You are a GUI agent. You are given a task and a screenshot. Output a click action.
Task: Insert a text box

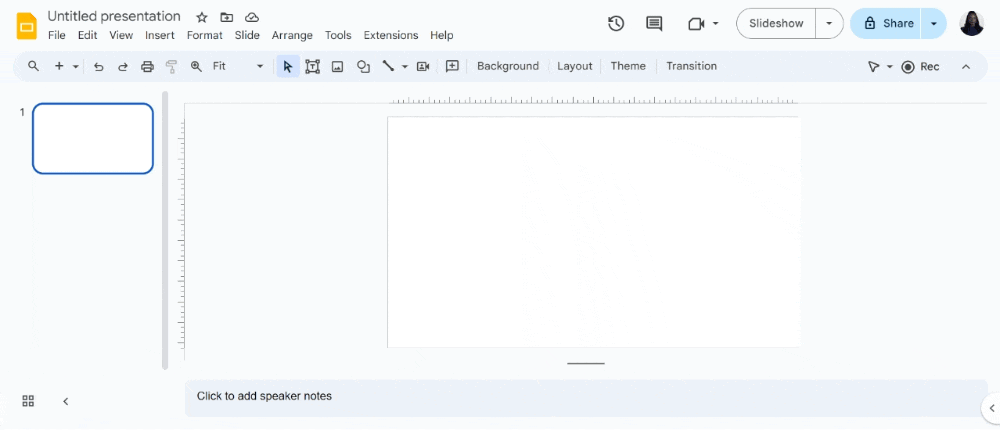pos(312,66)
